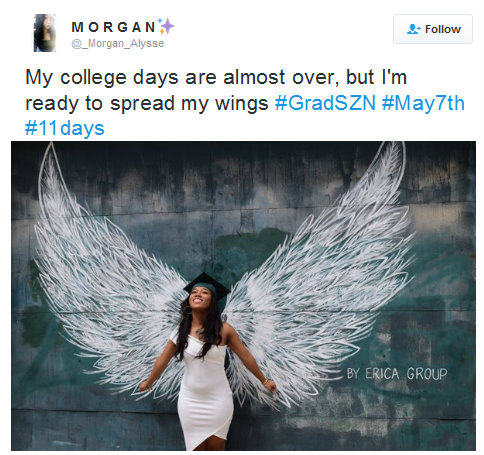Click the sparkle emoji beside MORGAN
The width and height of the screenshot is (484, 455).
[166, 26]
